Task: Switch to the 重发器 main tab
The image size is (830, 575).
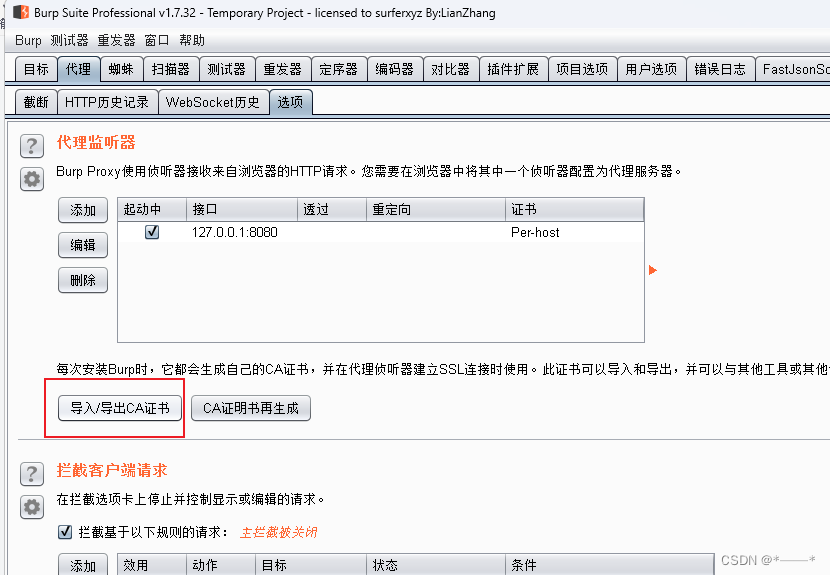Action: click(283, 69)
